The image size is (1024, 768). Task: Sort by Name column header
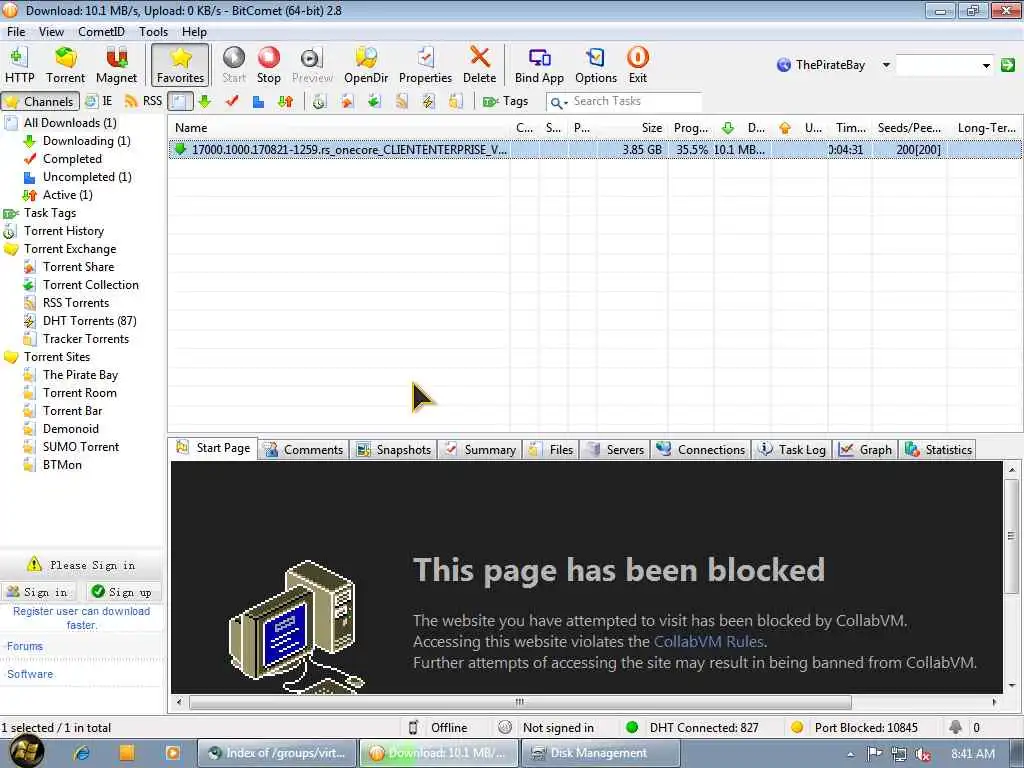(x=338, y=127)
